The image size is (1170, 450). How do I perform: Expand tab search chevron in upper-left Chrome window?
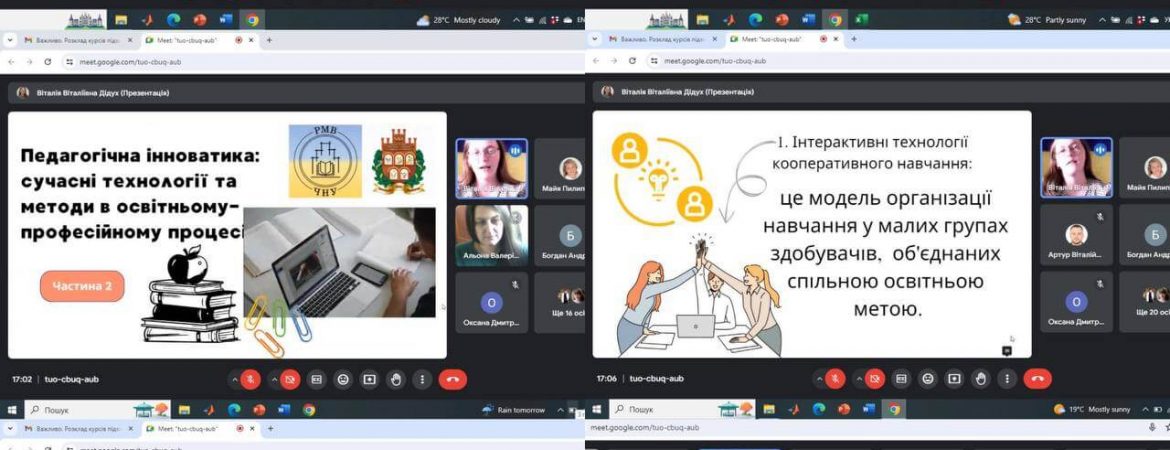pyautogui.click(x=12, y=40)
